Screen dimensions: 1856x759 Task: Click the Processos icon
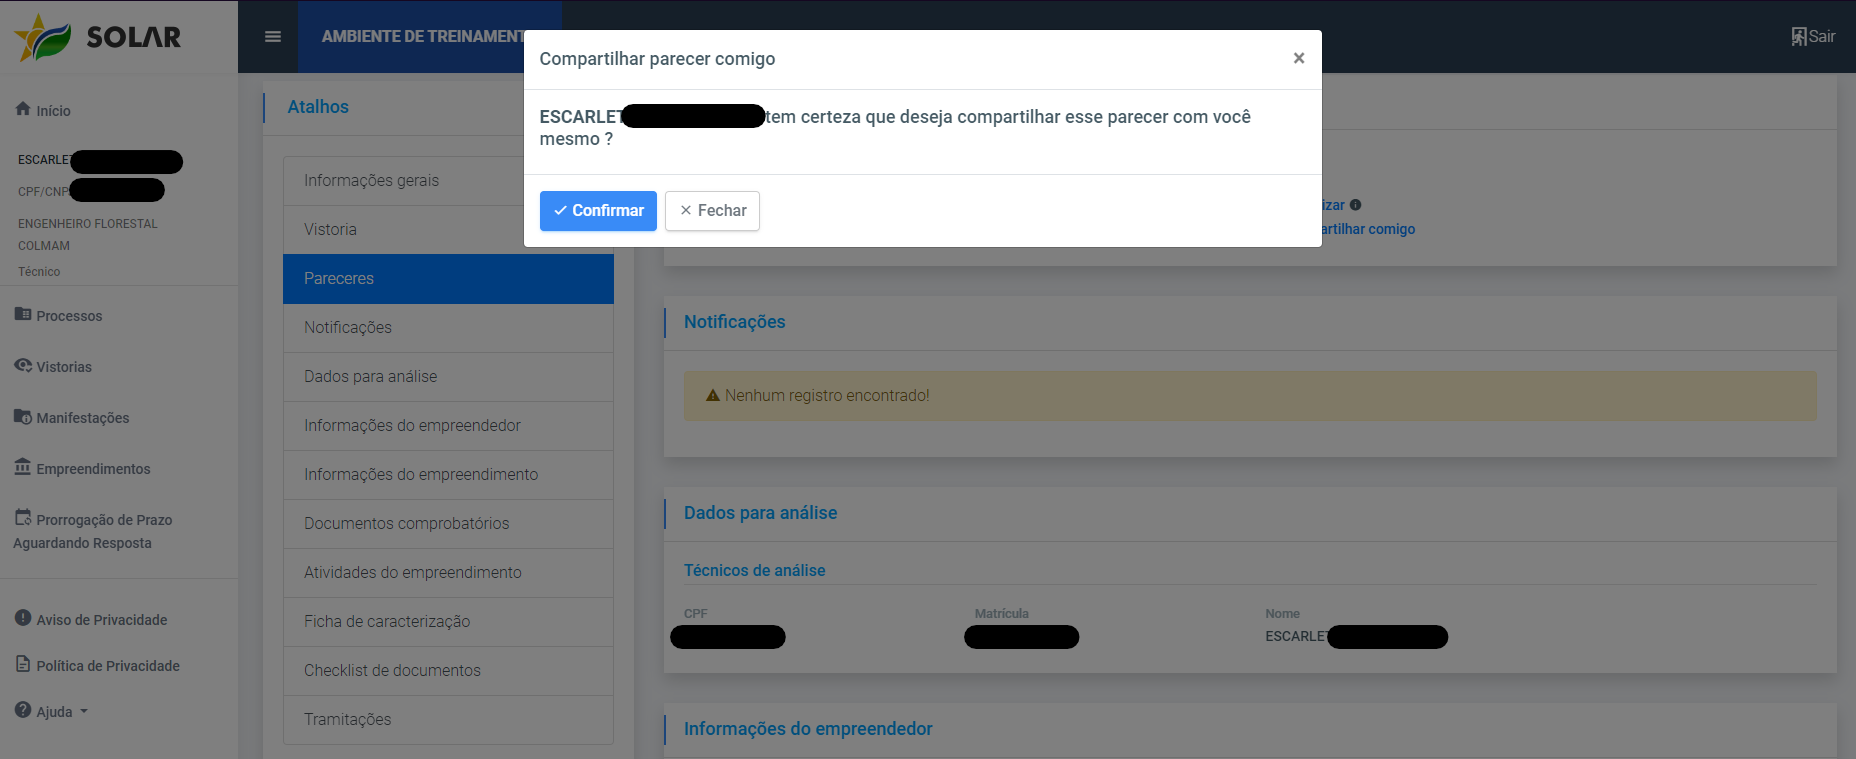coord(23,314)
